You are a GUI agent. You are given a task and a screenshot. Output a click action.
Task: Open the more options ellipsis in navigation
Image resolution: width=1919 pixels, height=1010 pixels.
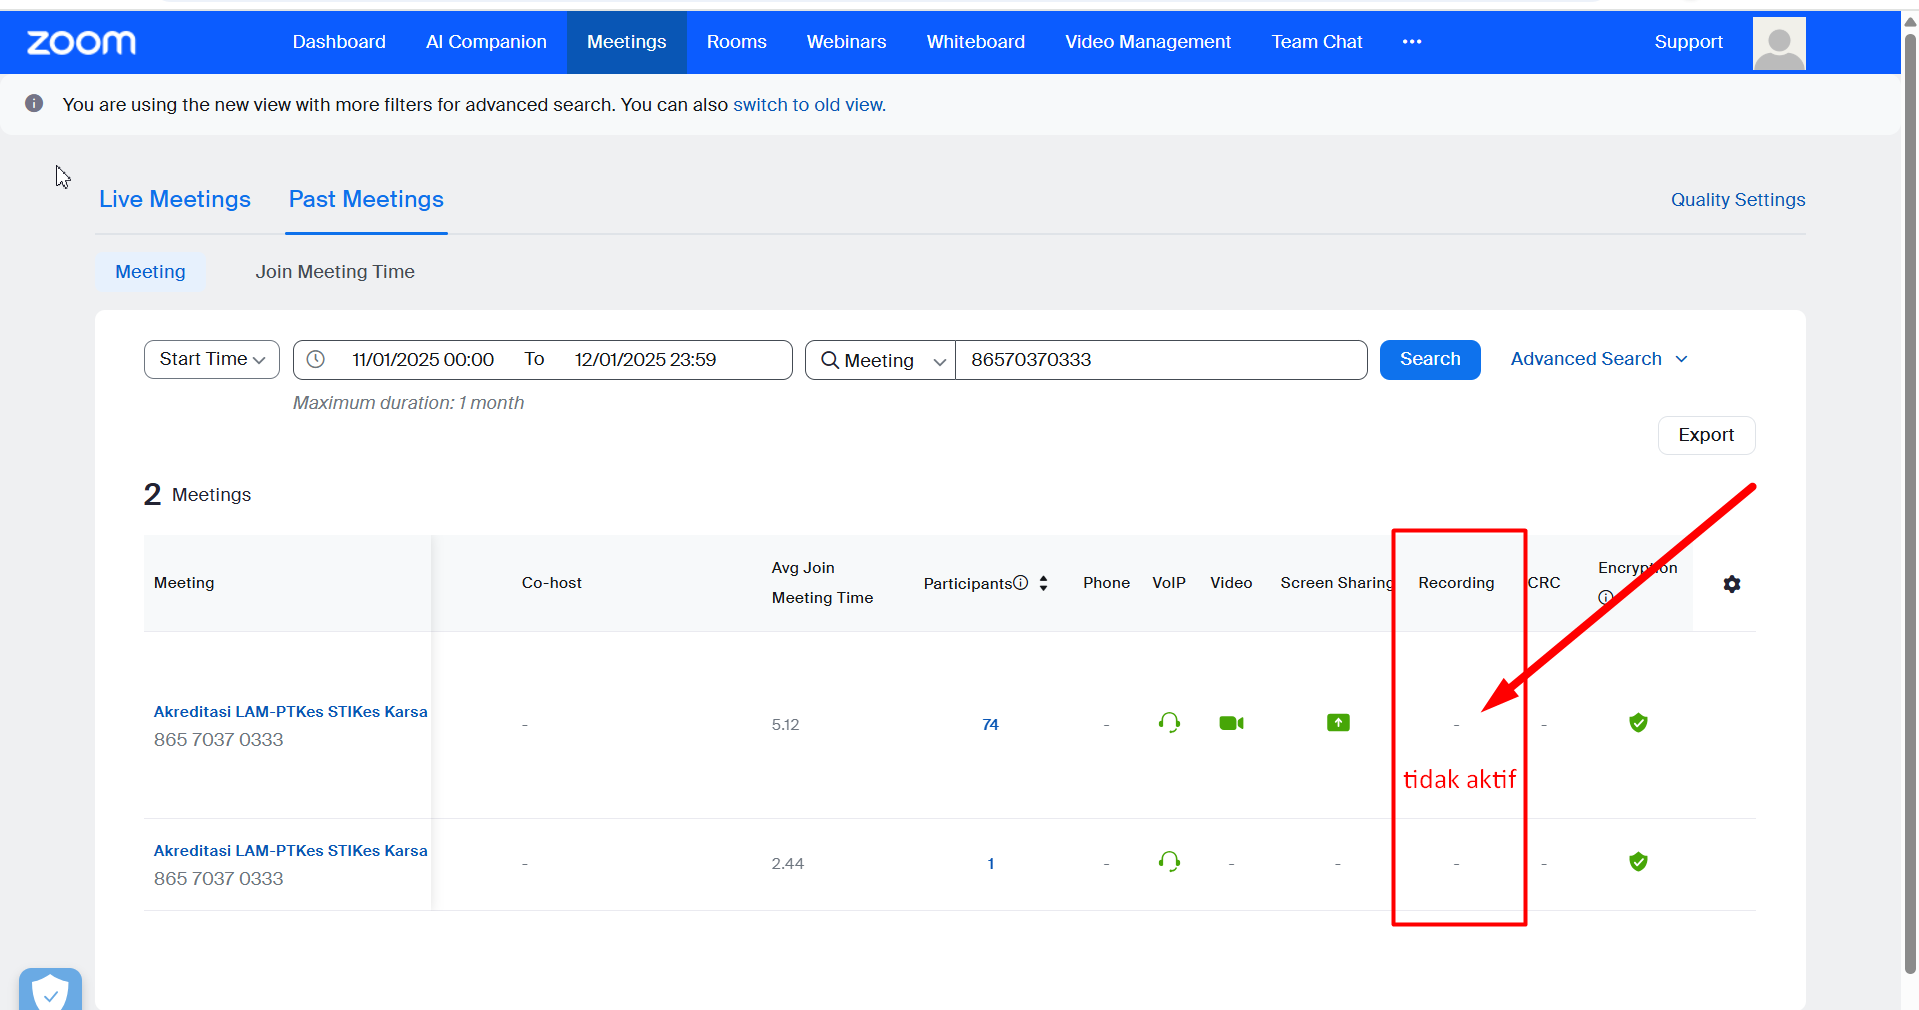point(1412,42)
